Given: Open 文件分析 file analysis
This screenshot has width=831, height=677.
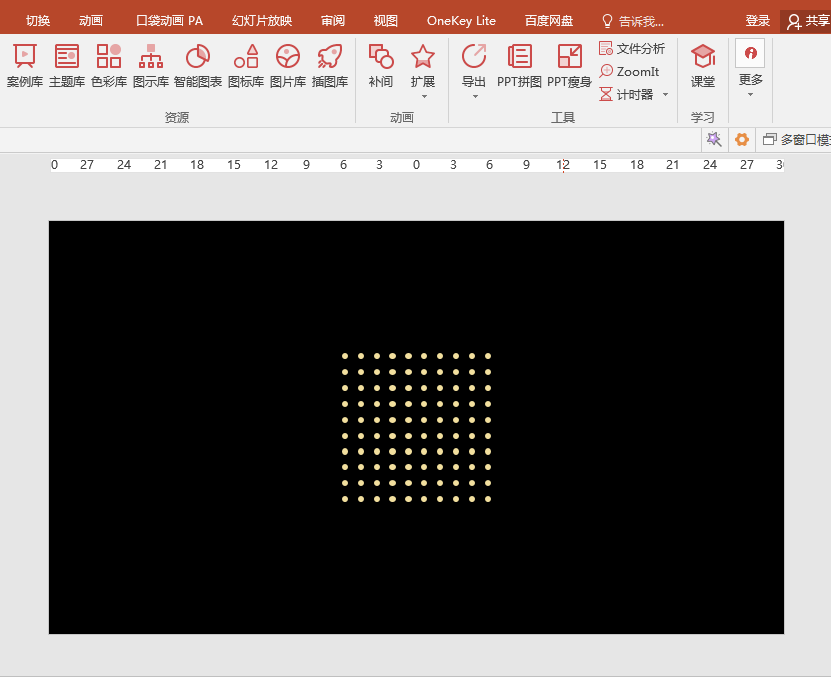Looking at the screenshot, I should [x=632, y=48].
